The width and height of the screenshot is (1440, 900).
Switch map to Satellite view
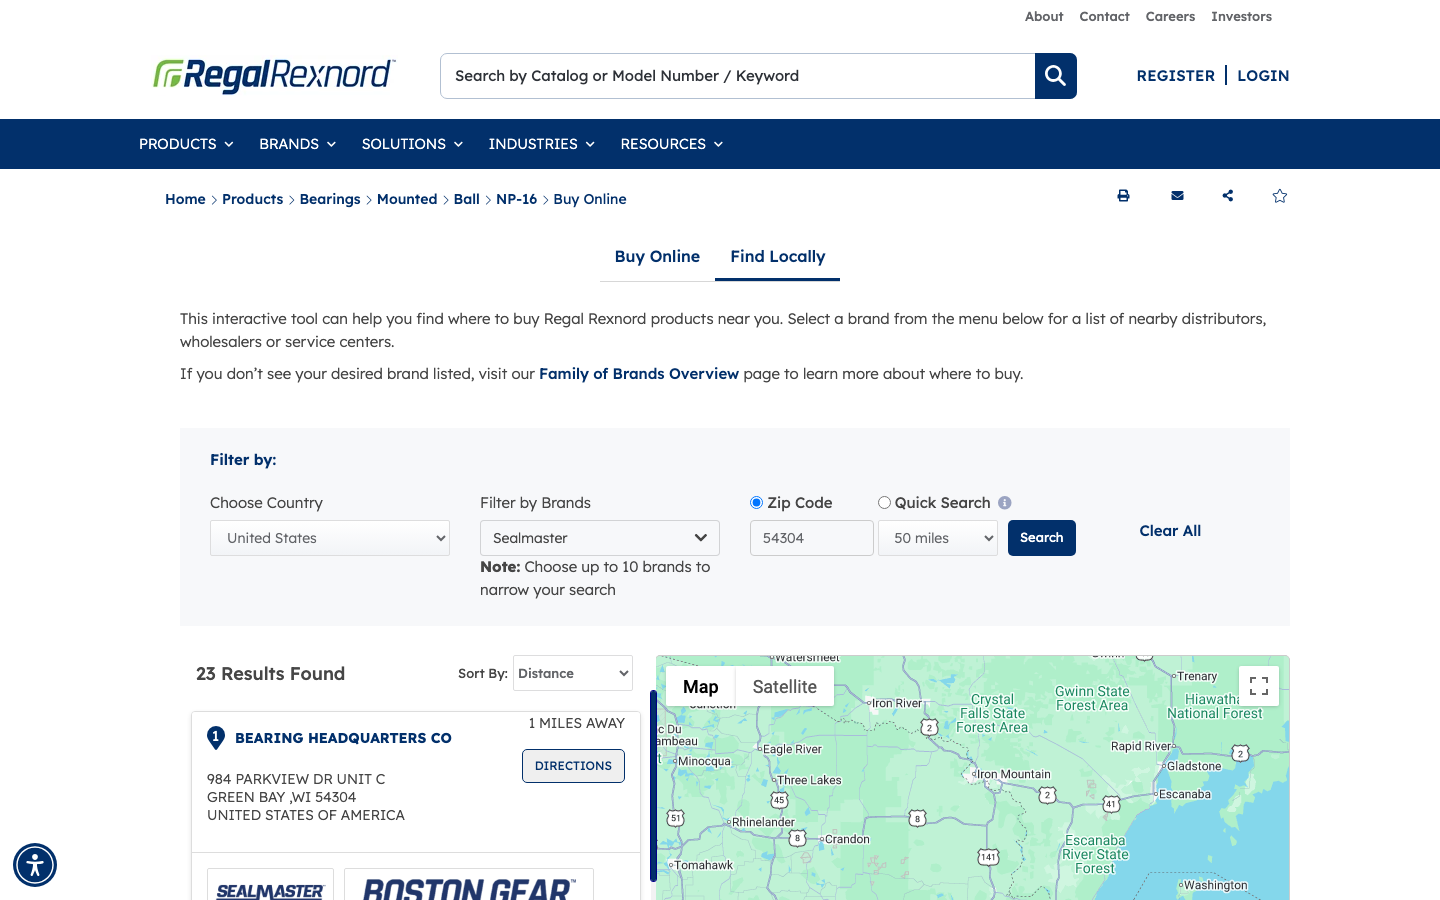click(x=785, y=687)
